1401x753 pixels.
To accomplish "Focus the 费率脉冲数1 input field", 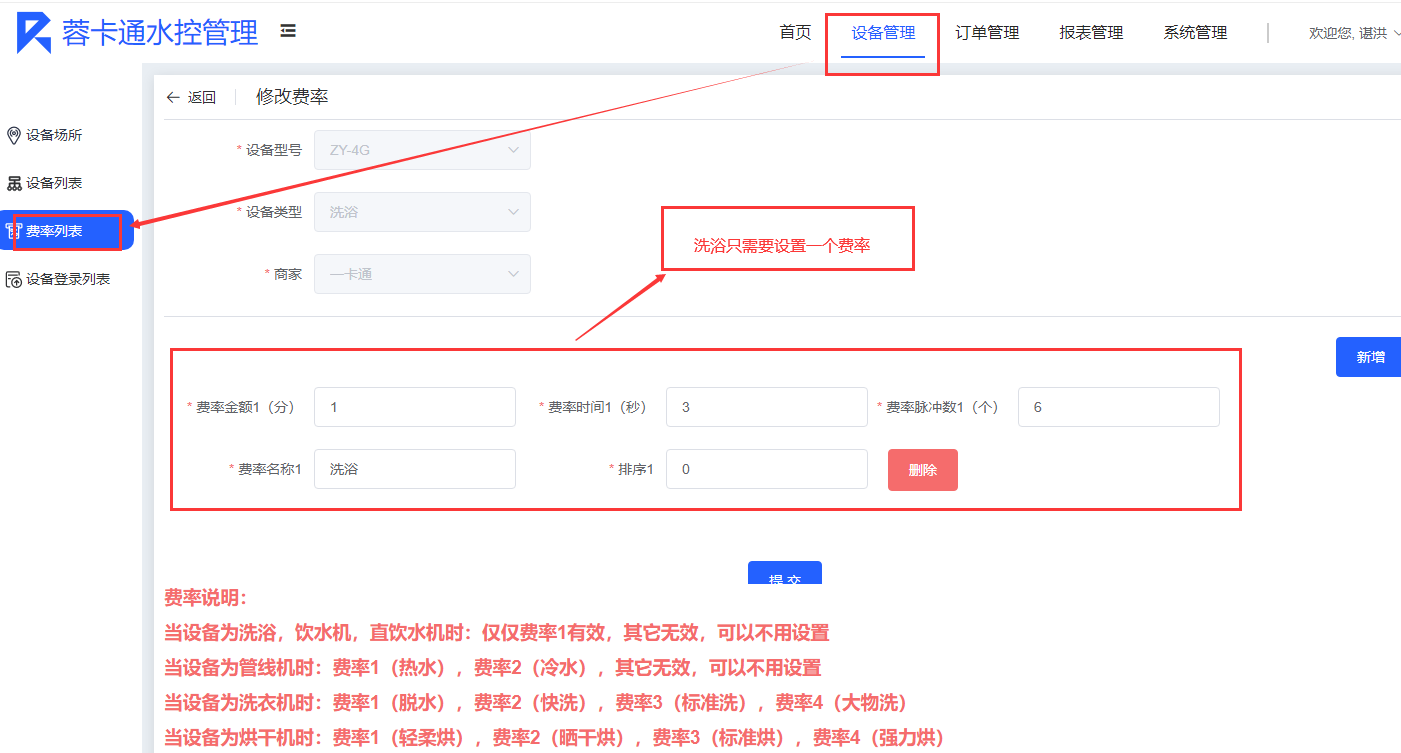I will pos(1118,407).
